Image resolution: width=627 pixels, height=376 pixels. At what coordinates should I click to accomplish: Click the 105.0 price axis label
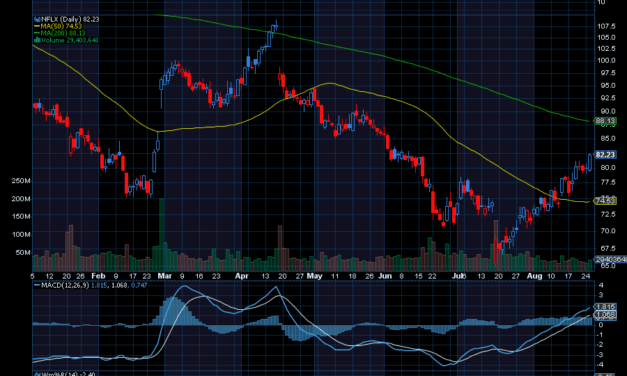click(x=606, y=38)
